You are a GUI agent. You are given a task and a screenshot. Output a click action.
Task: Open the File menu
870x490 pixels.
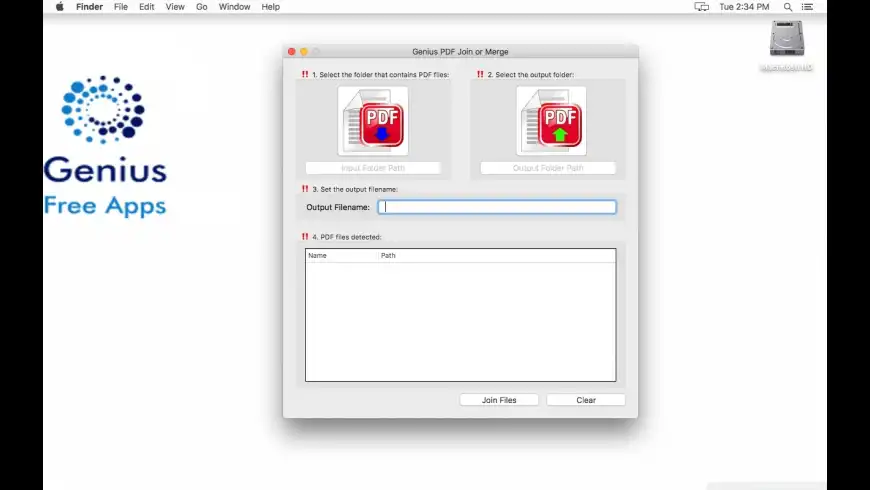pos(120,7)
